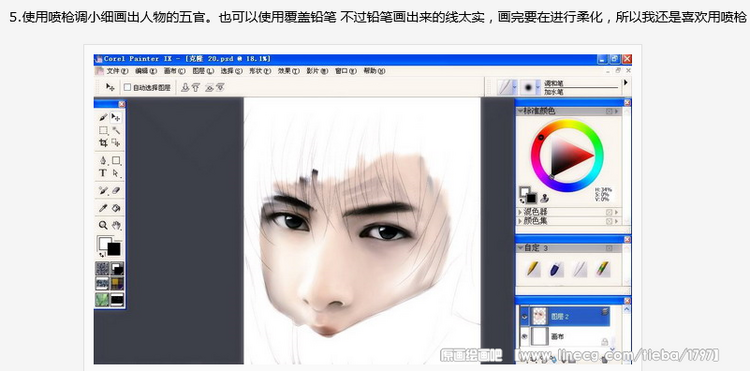The height and width of the screenshot is (371, 750).
Task: Open the 编辑 menu
Action: 146,71
